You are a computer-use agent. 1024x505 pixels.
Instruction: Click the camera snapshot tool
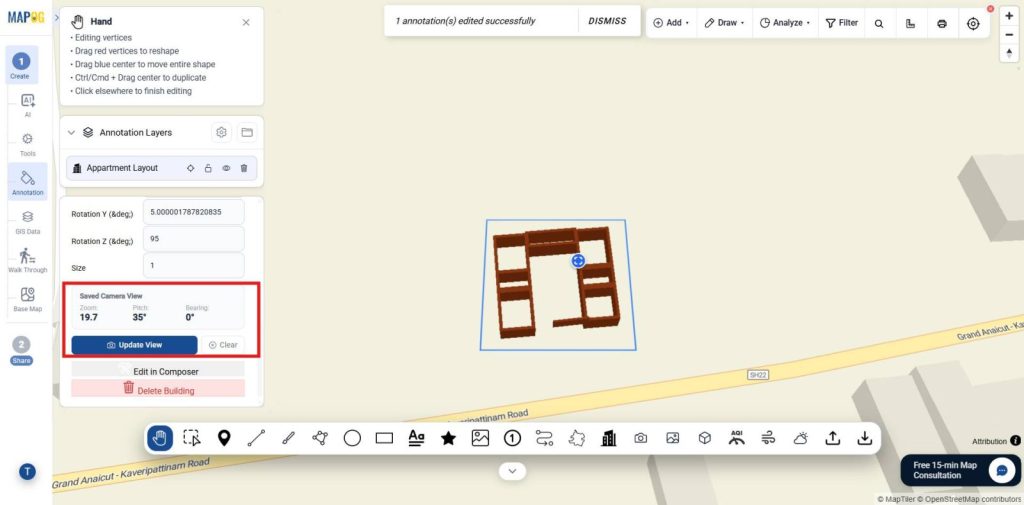click(x=641, y=438)
